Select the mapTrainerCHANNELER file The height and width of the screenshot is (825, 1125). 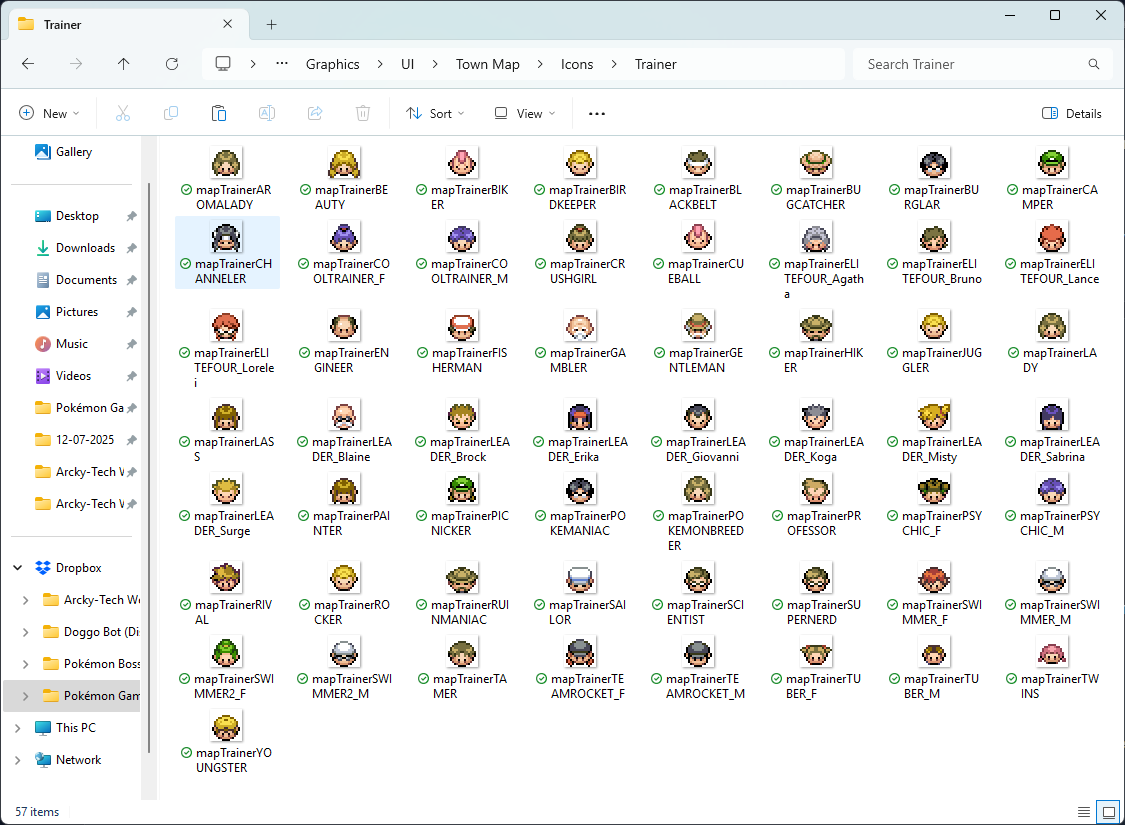226,253
